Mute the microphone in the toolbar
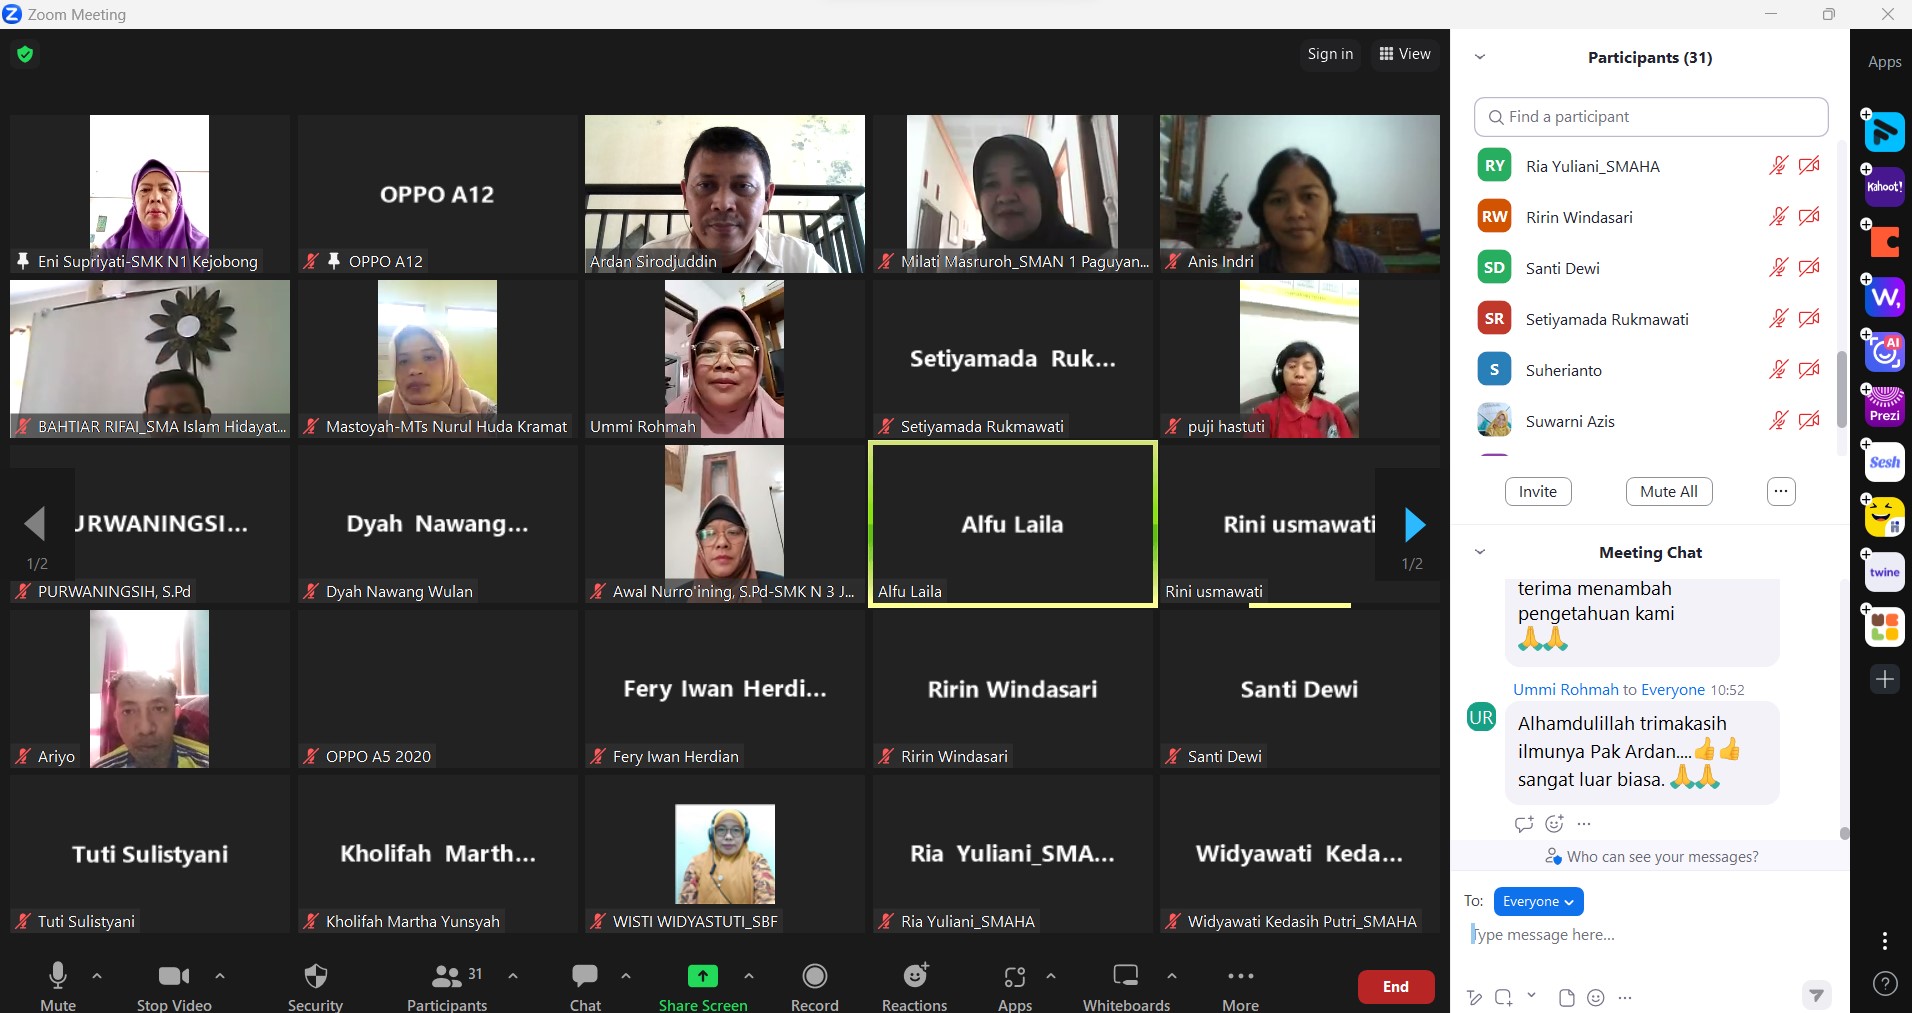 (58, 985)
